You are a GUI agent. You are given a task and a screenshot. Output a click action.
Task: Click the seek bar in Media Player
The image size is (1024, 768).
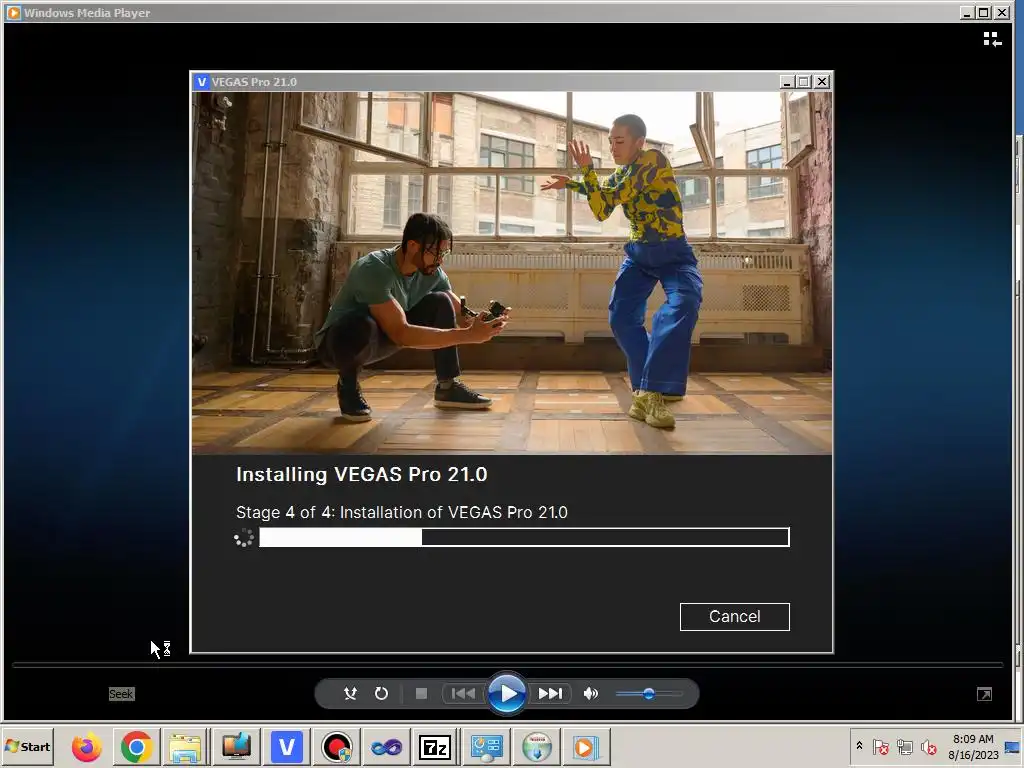pyautogui.click(x=507, y=665)
